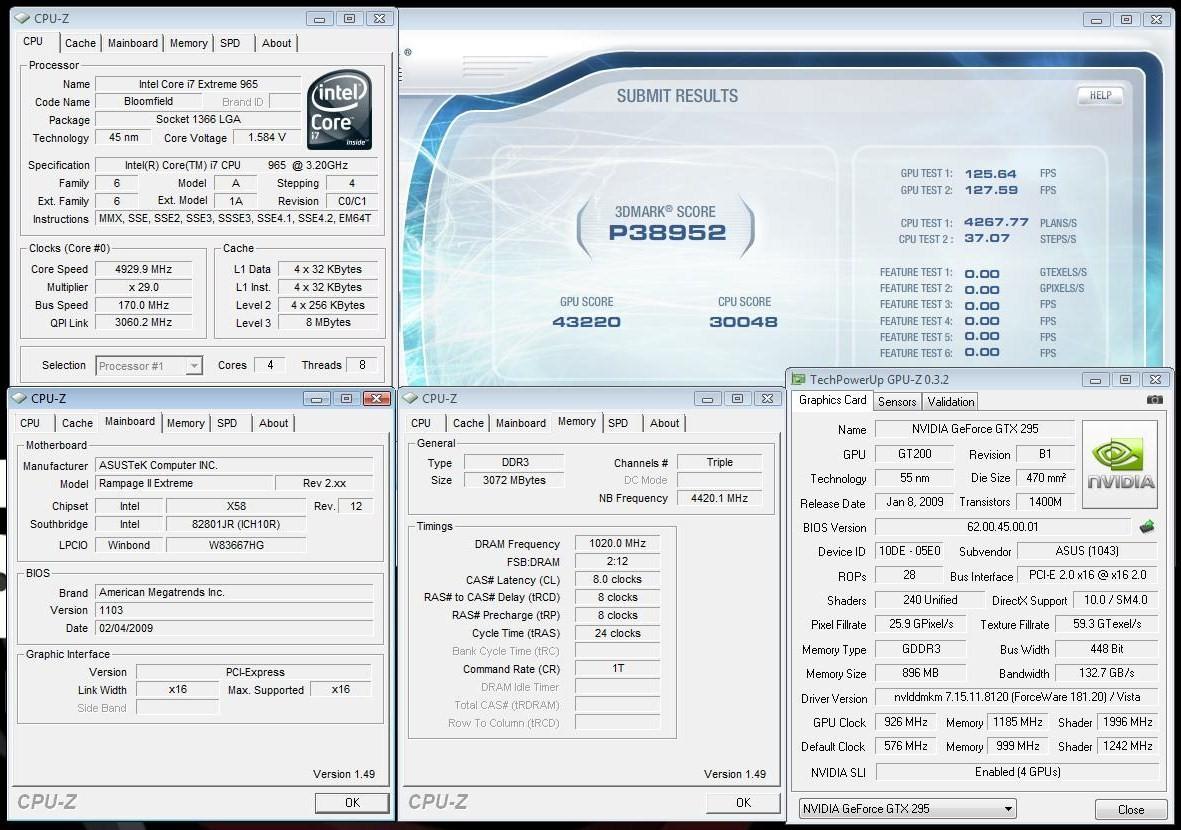The width and height of the screenshot is (1181, 830).
Task: Click the motherboard model Rampage II Extreme
Action: [184, 483]
